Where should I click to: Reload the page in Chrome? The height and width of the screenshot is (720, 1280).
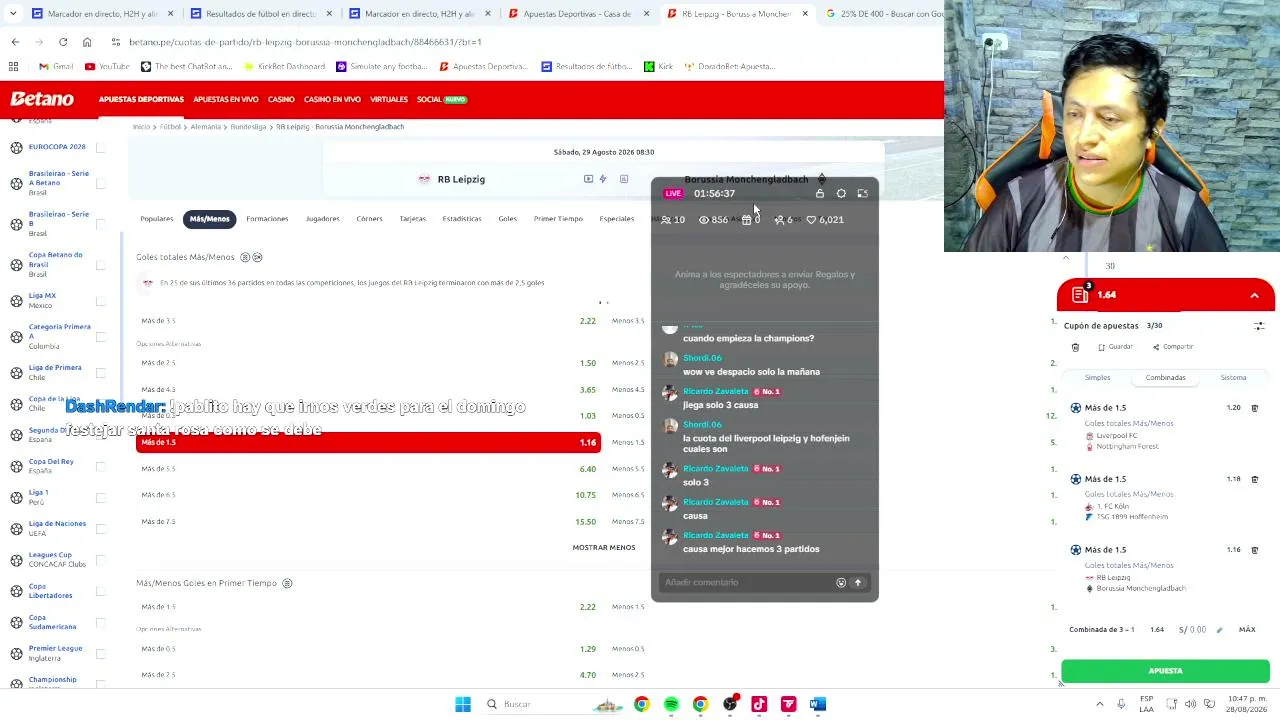(x=63, y=42)
